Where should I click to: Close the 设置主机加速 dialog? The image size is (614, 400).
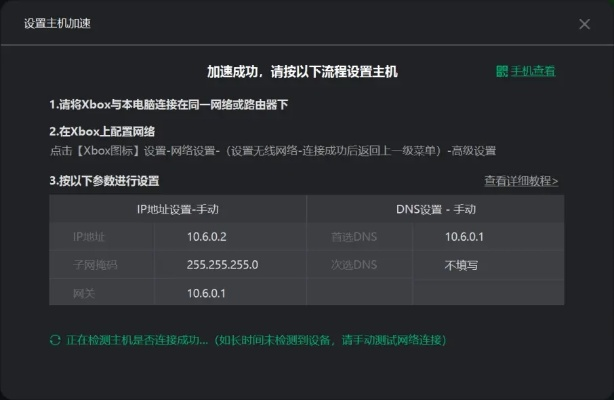(584, 24)
